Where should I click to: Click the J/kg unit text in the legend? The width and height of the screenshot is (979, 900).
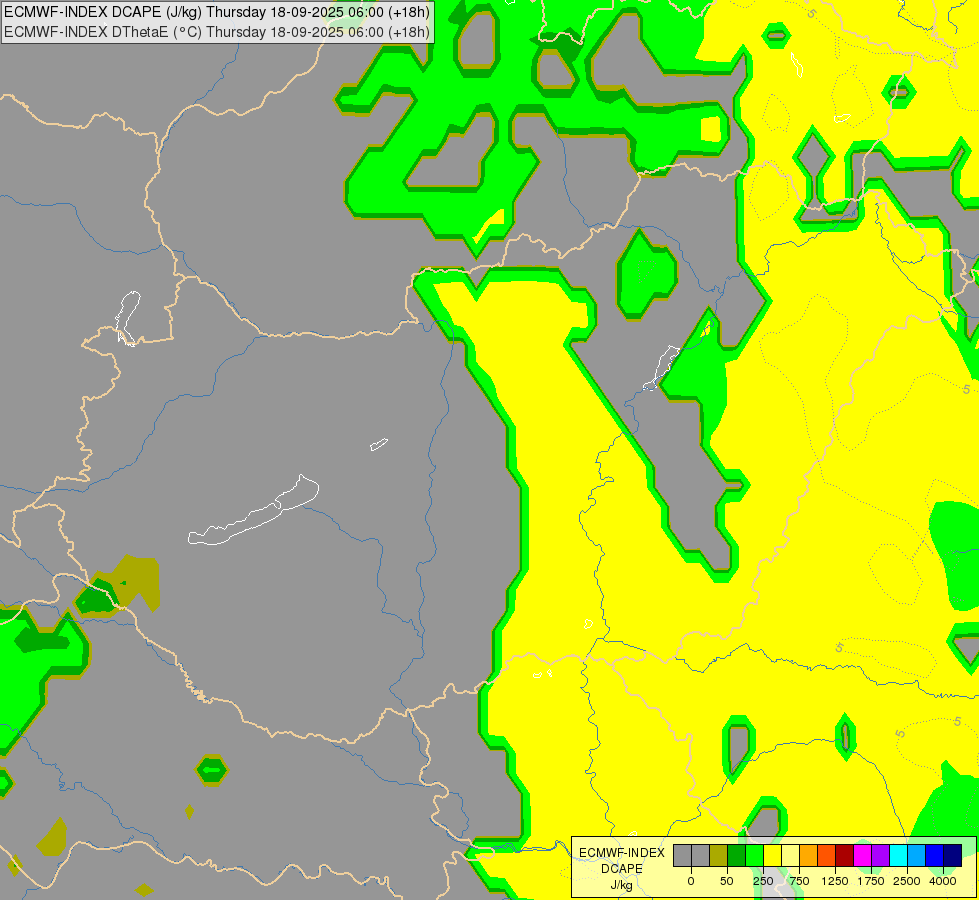[x=621, y=886]
